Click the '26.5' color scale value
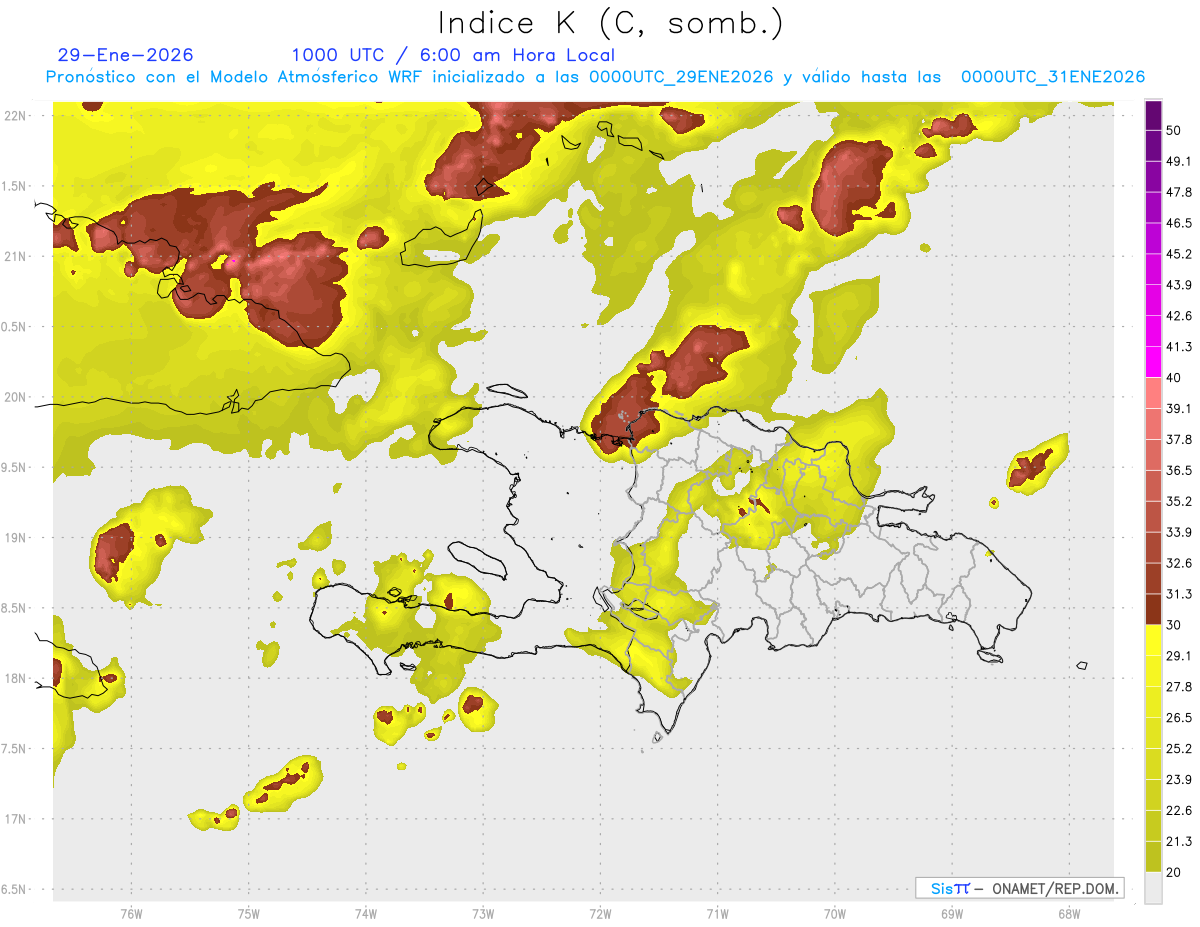 [x=1179, y=717]
